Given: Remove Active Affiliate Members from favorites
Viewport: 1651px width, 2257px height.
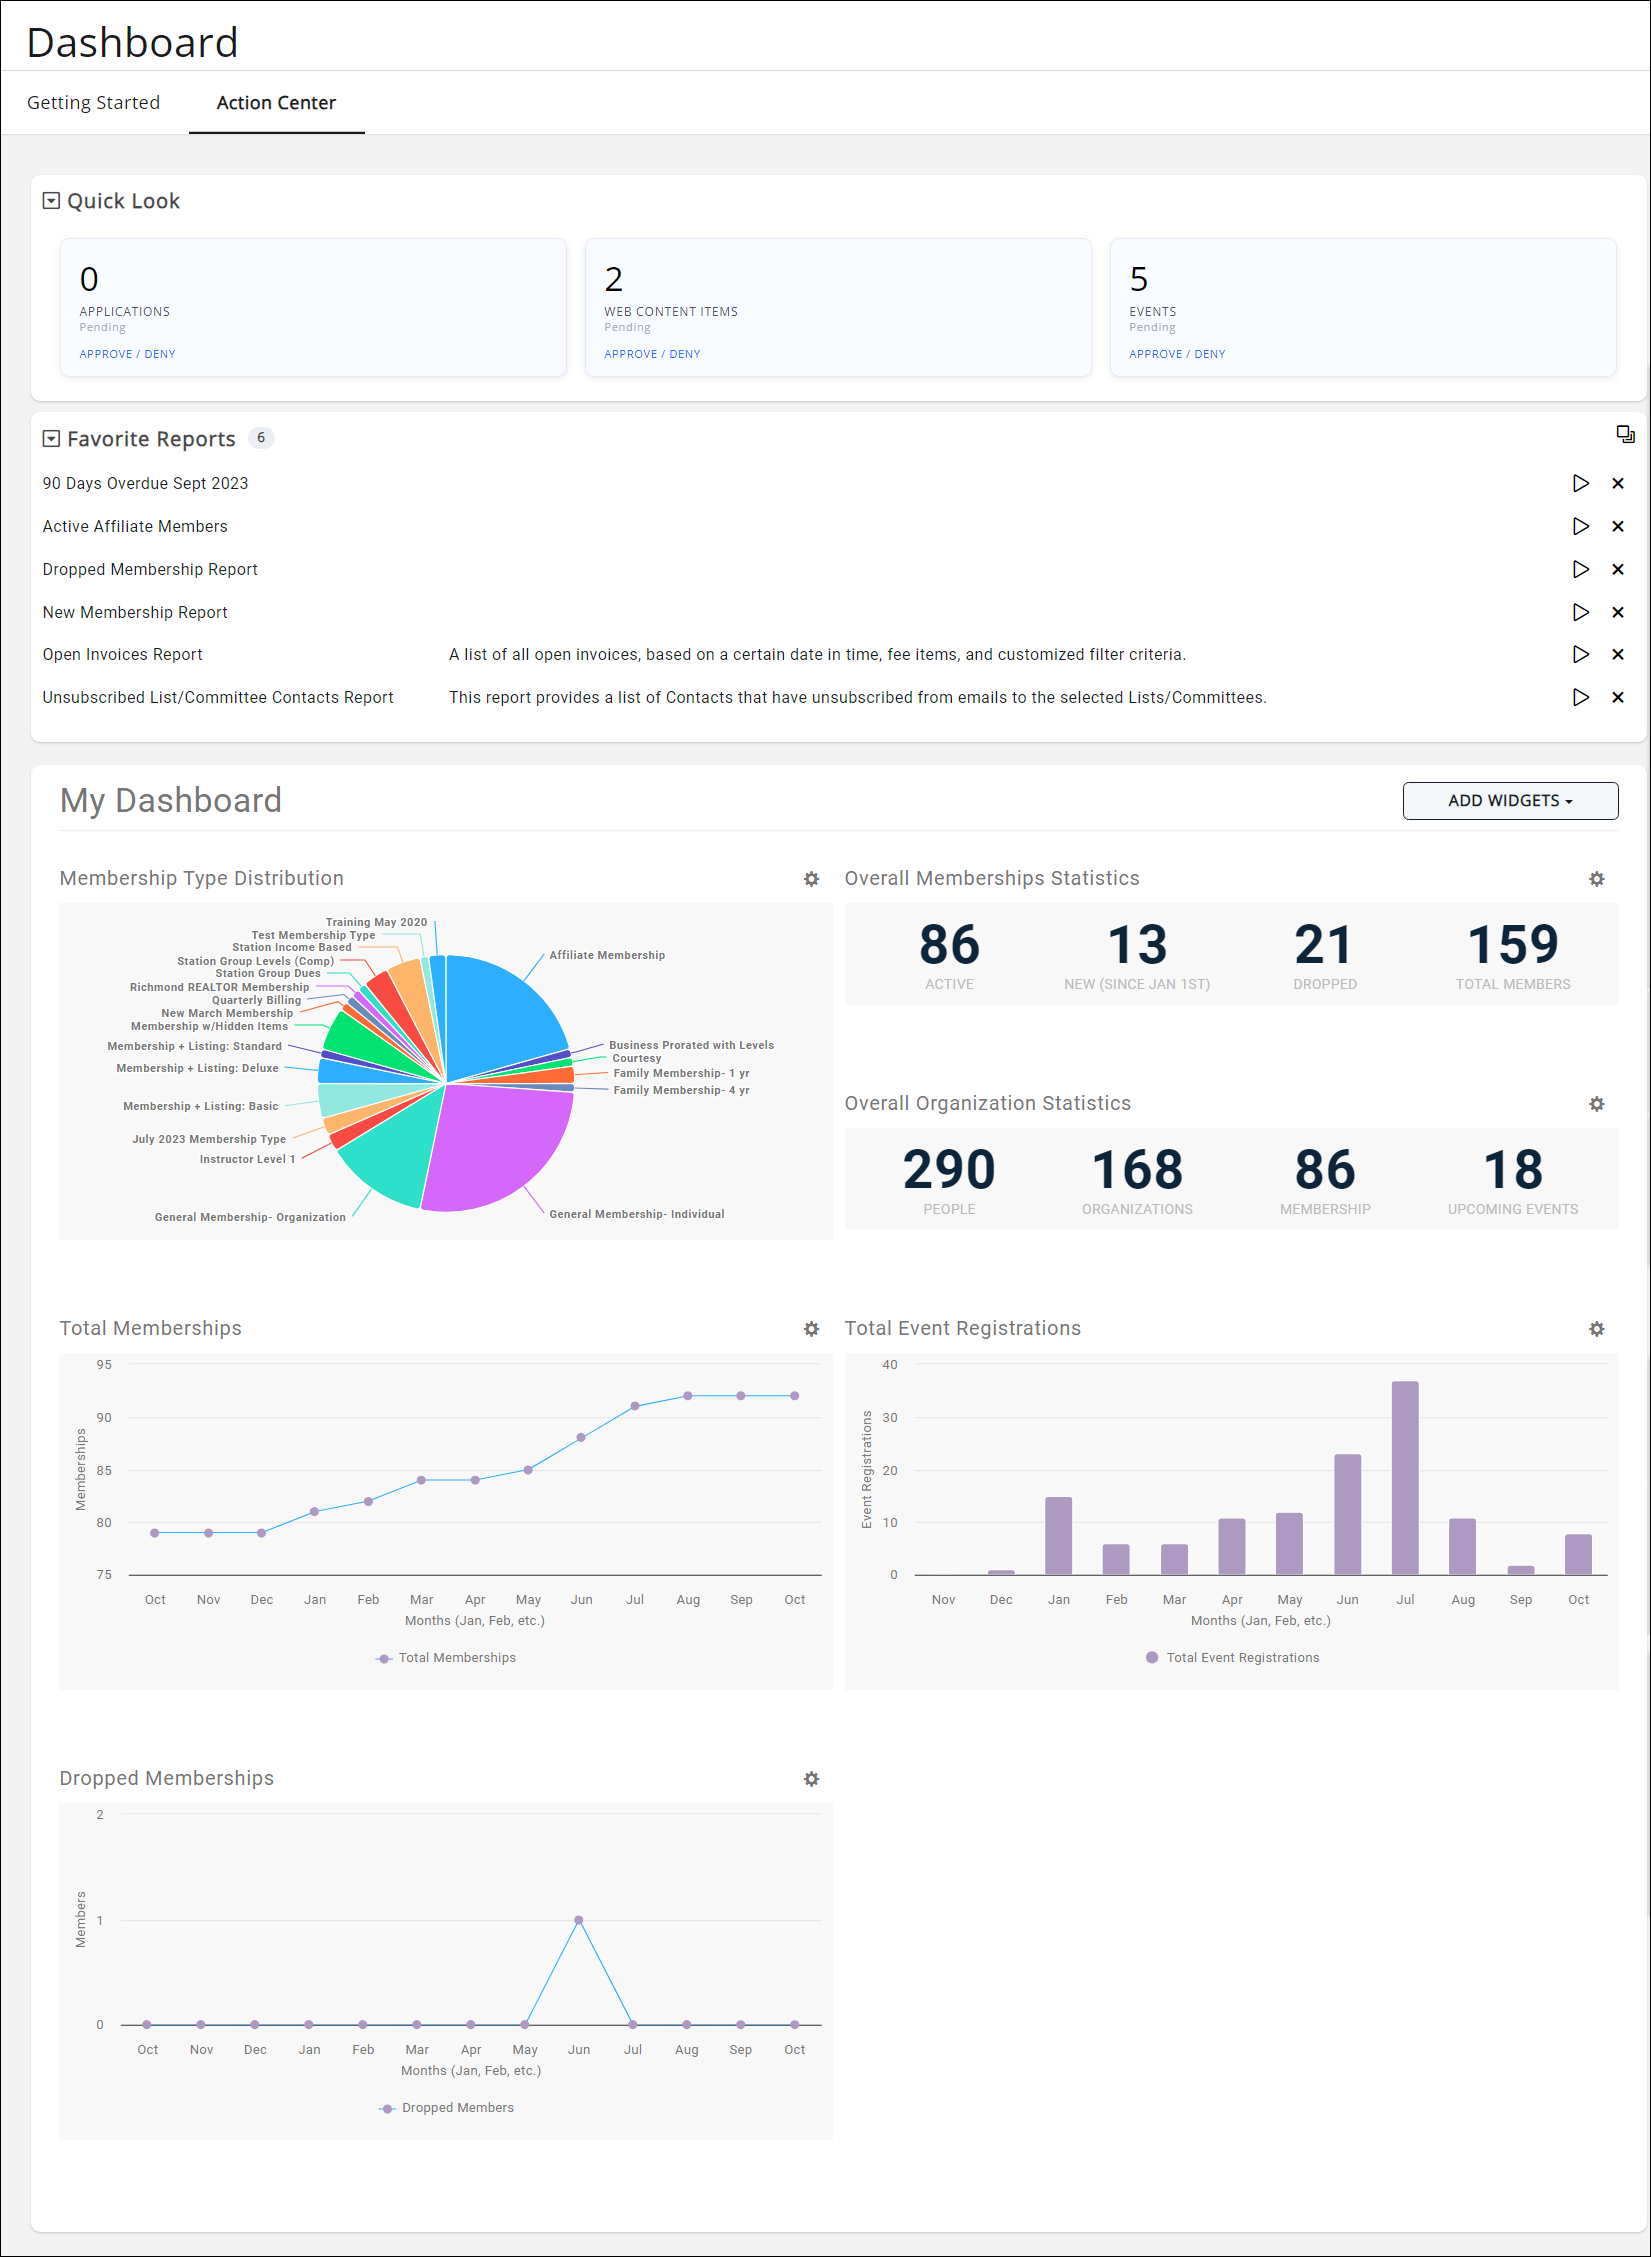Looking at the screenshot, I should [1618, 526].
